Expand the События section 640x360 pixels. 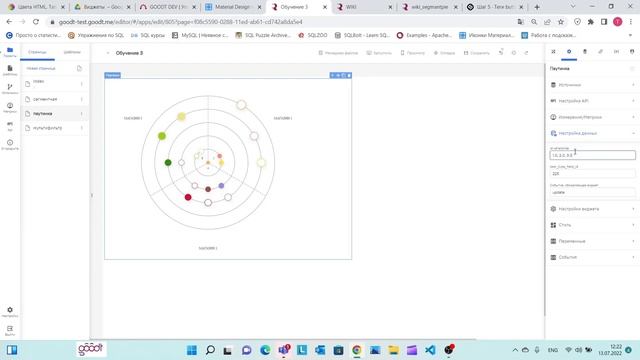592,257
